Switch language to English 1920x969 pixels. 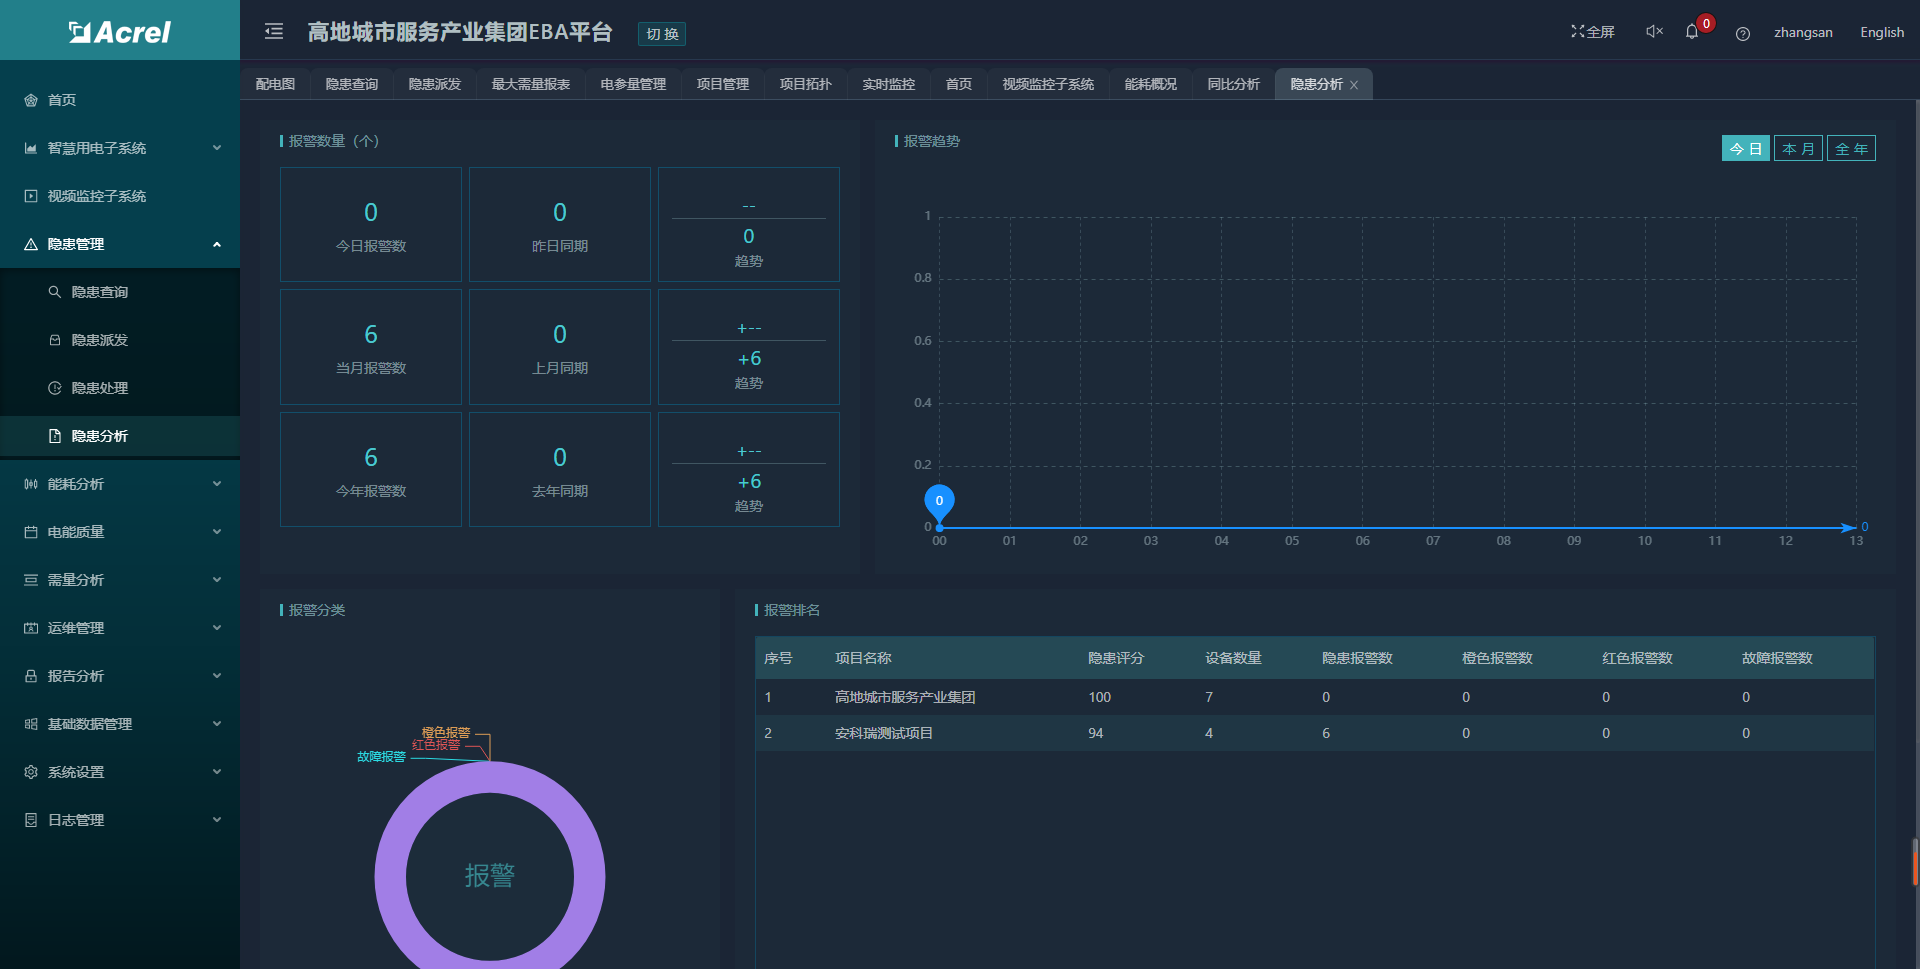click(x=1881, y=32)
